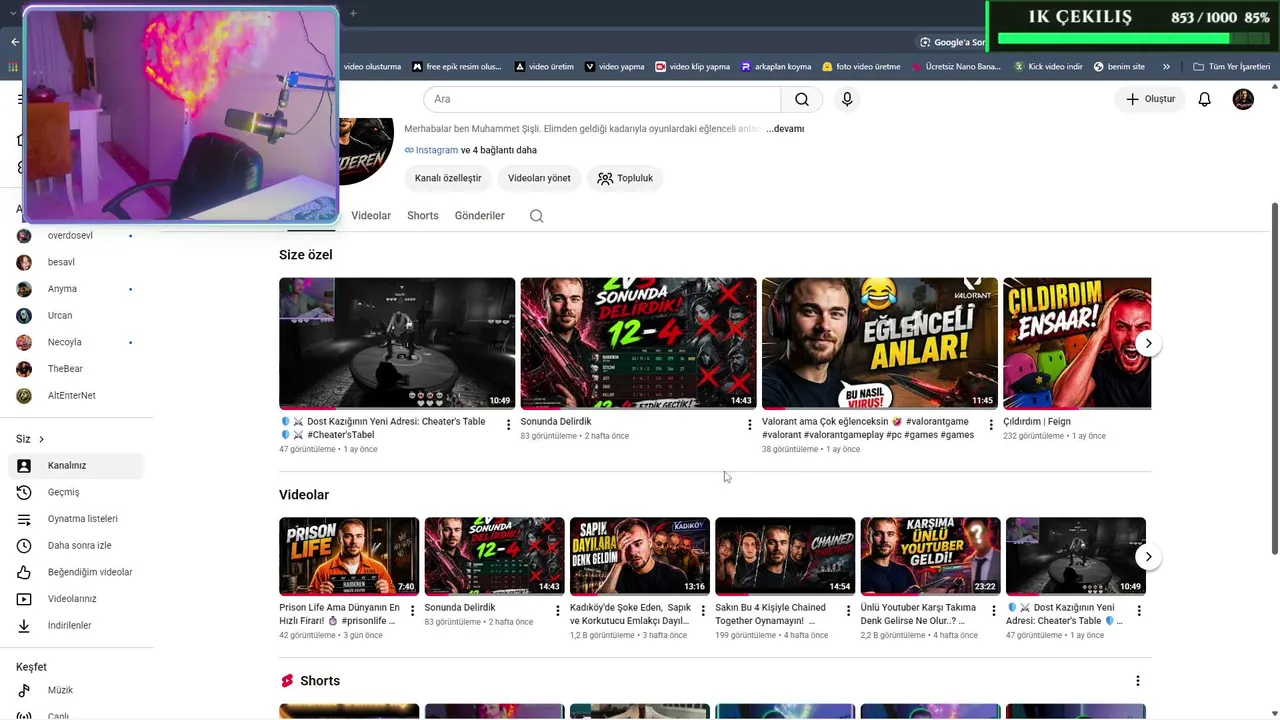Open the Necoyla subscription channel

(77, 342)
